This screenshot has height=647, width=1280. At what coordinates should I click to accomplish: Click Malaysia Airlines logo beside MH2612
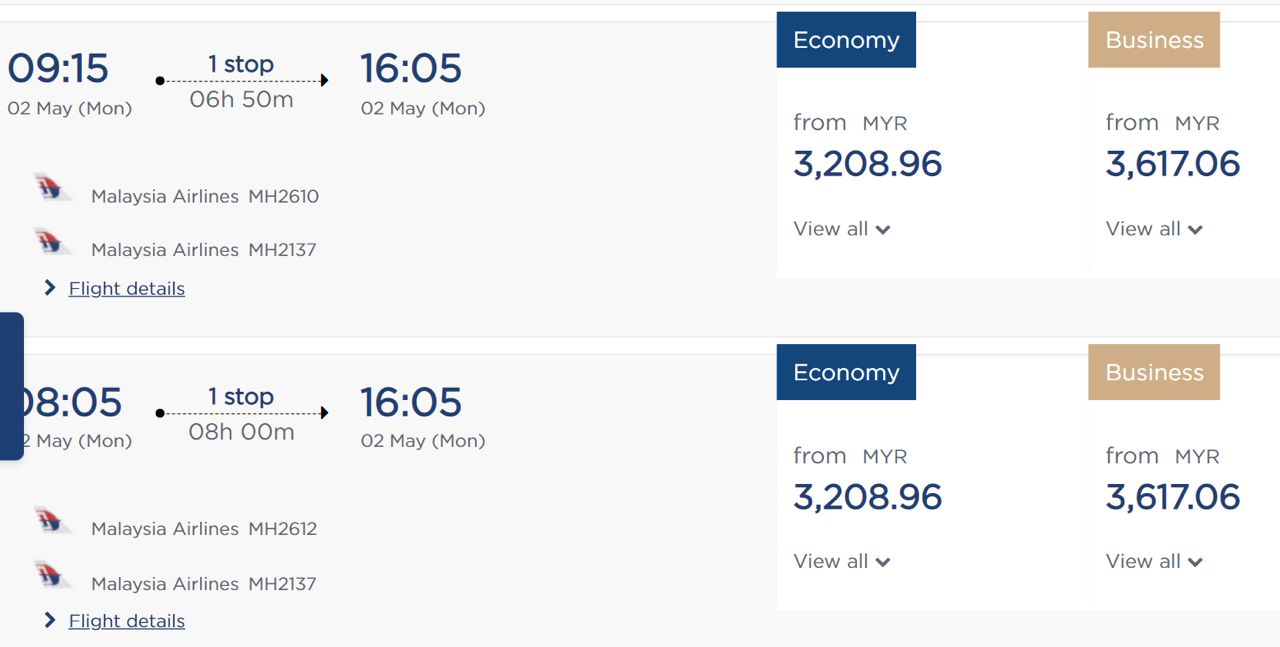(x=52, y=521)
